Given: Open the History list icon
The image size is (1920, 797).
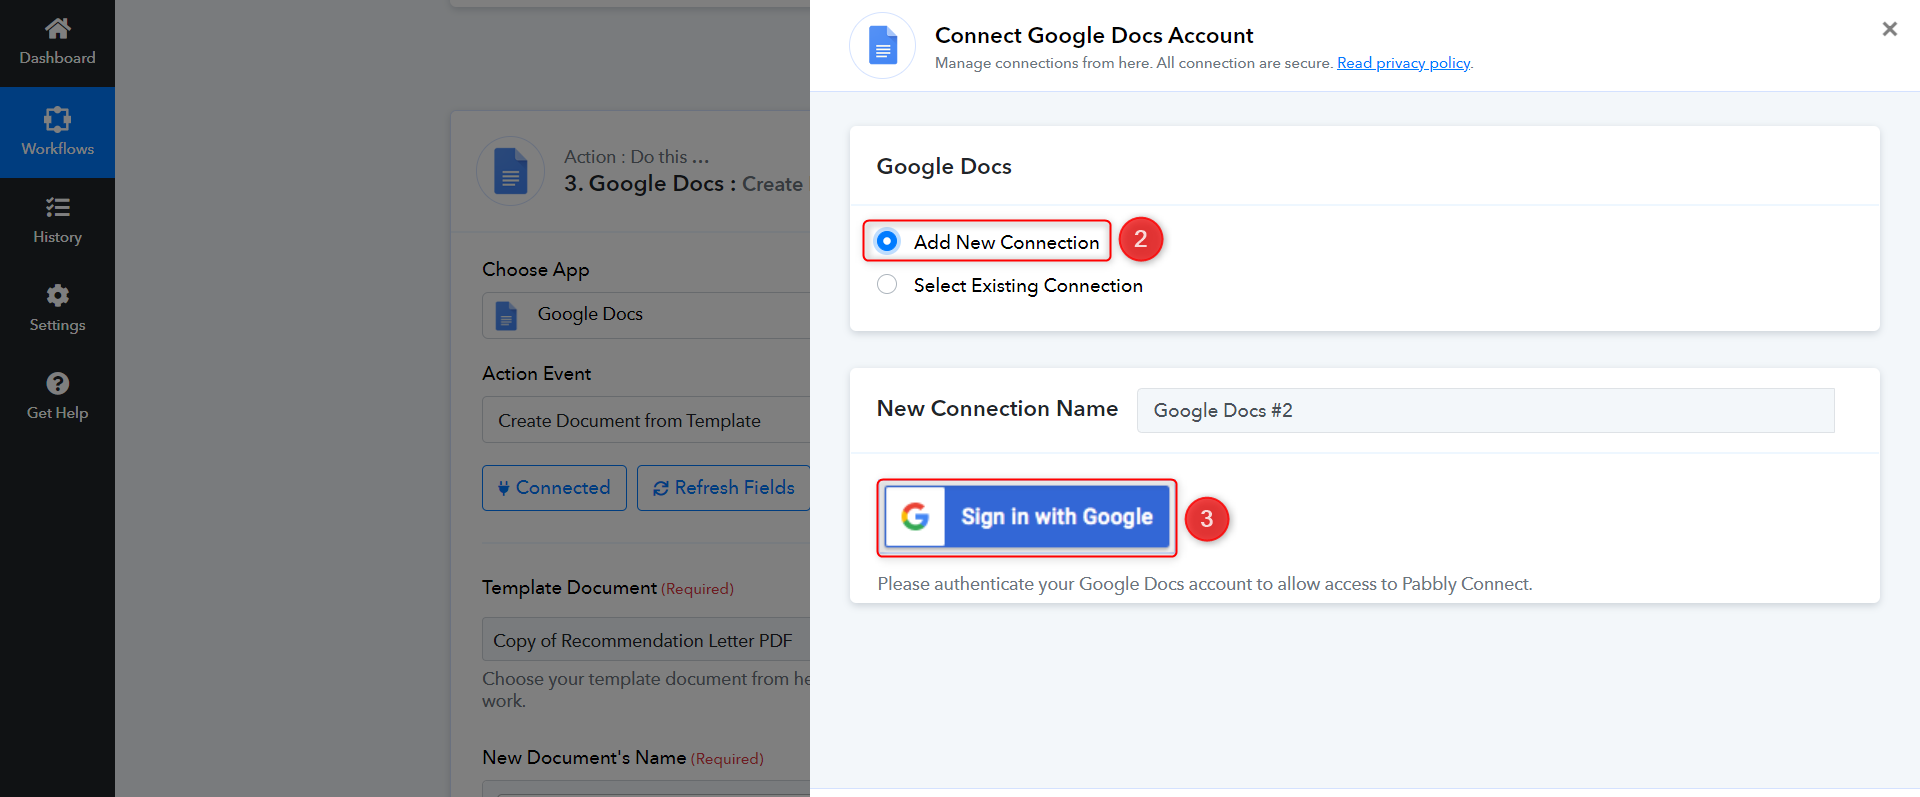Looking at the screenshot, I should (x=57, y=207).
